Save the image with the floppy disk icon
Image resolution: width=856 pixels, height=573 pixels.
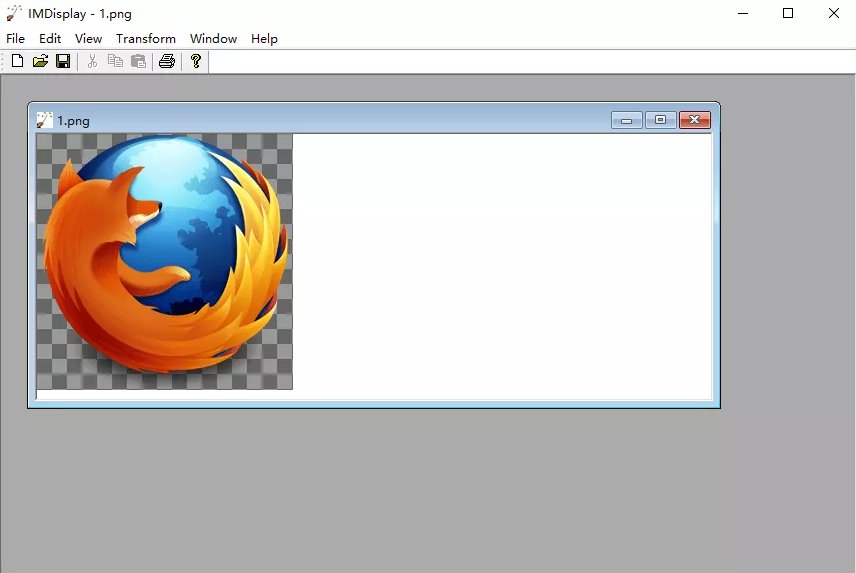pos(63,61)
